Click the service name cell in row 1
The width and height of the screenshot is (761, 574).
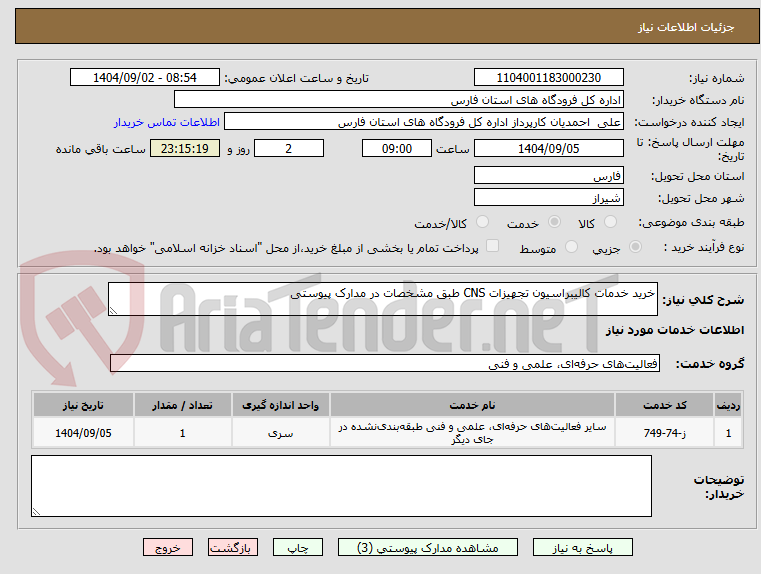click(x=472, y=433)
